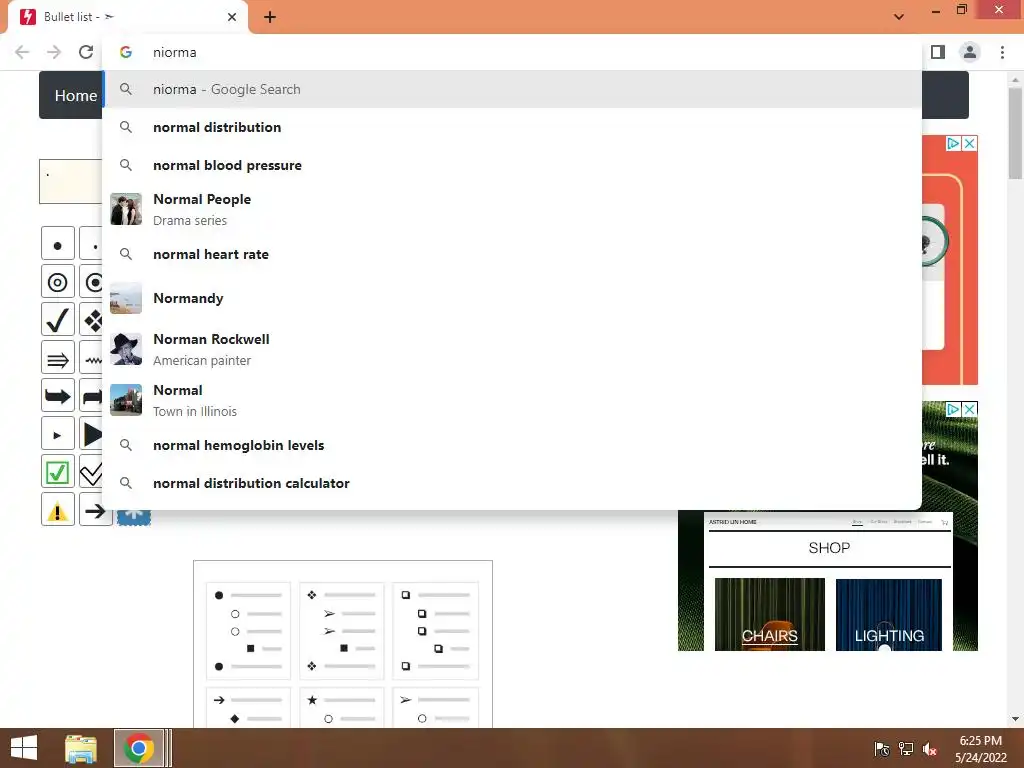The image size is (1024, 768).
Task: Click the address bar text niorma
Action: (x=174, y=52)
